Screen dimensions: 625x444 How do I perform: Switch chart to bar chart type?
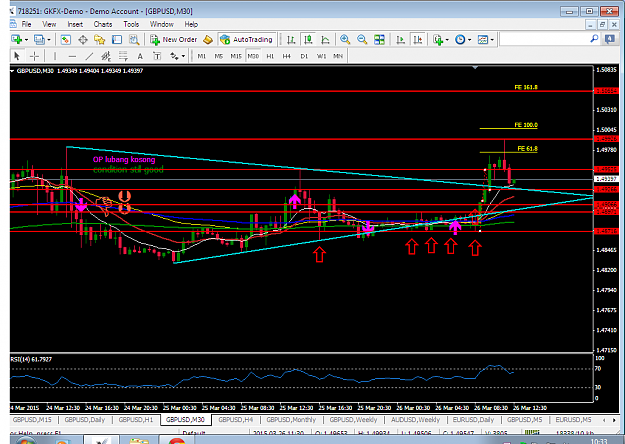(291, 39)
